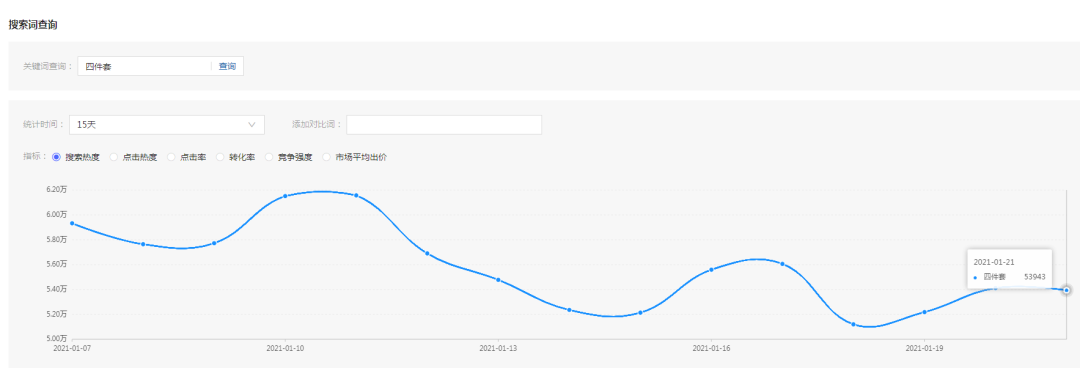Click the chart data point above 2021-01-16
1080x368 pixels.
[x=712, y=269]
